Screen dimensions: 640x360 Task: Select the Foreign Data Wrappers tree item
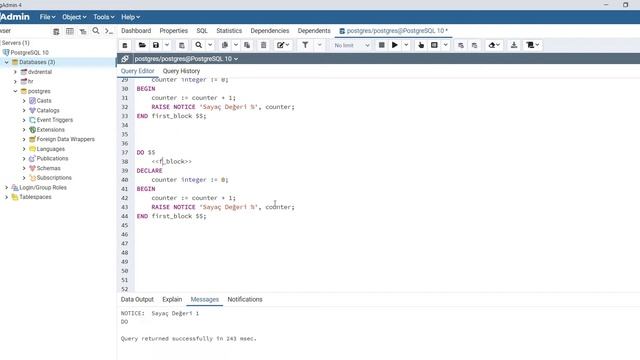tap(65, 139)
